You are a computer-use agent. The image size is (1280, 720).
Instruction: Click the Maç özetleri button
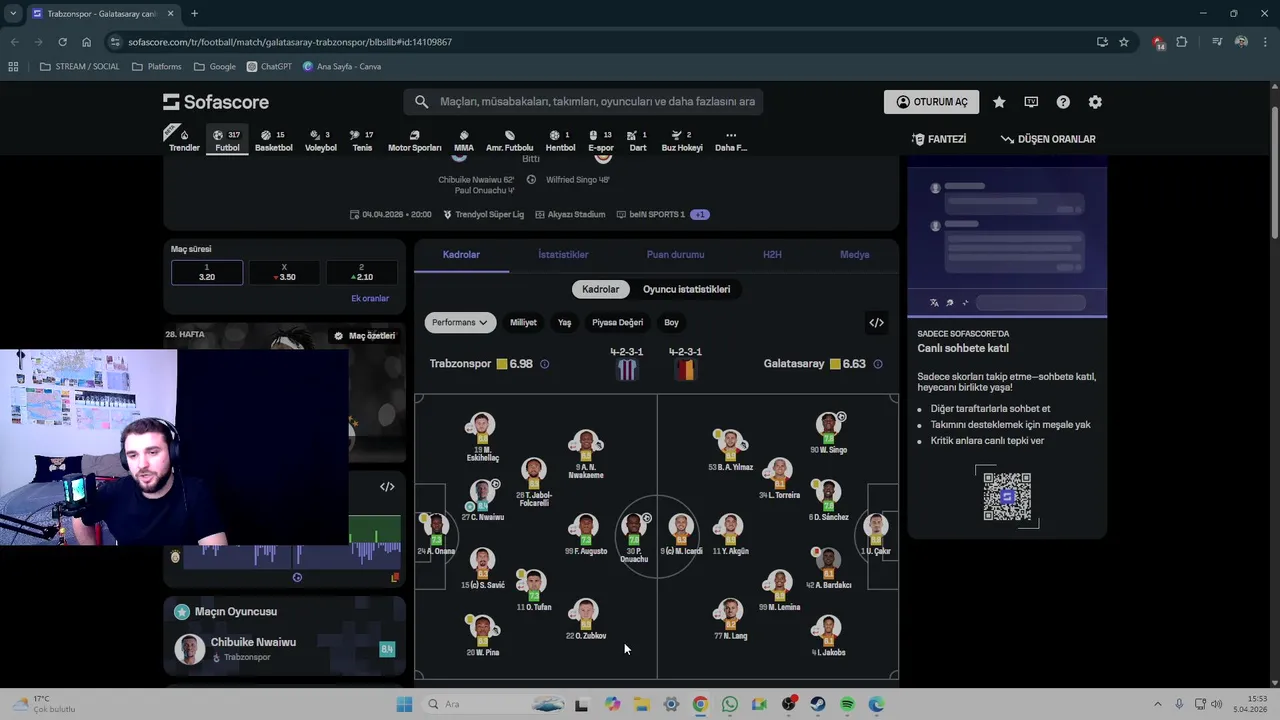coord(364,336)
